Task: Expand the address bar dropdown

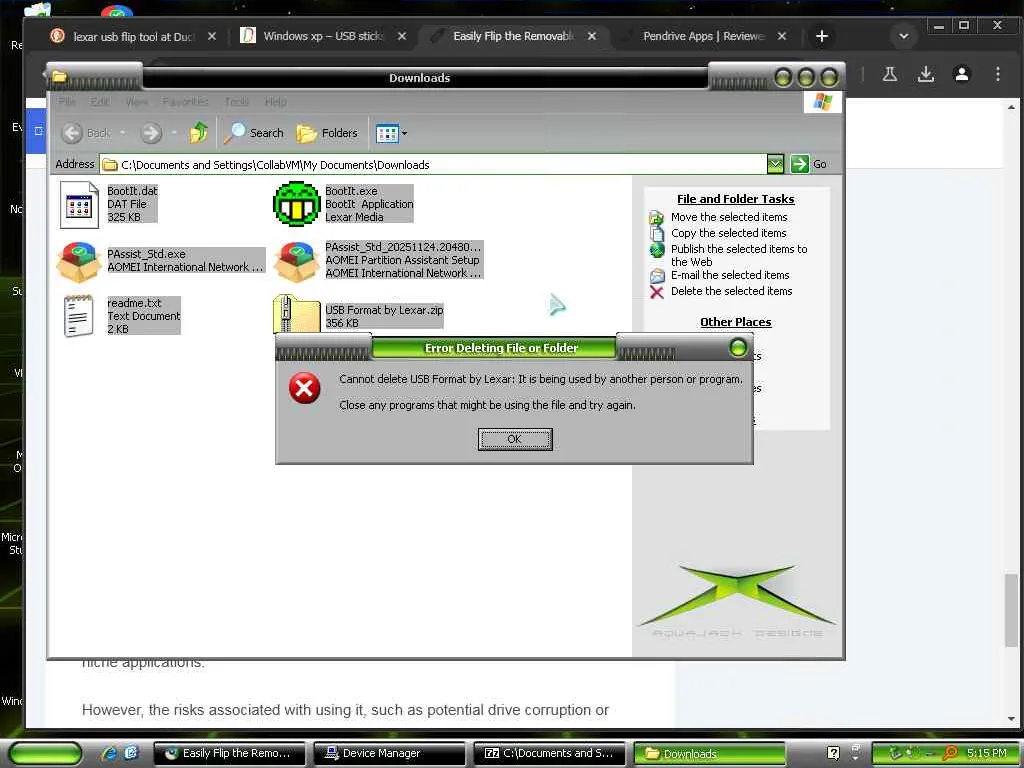Action: click(775, 164)
